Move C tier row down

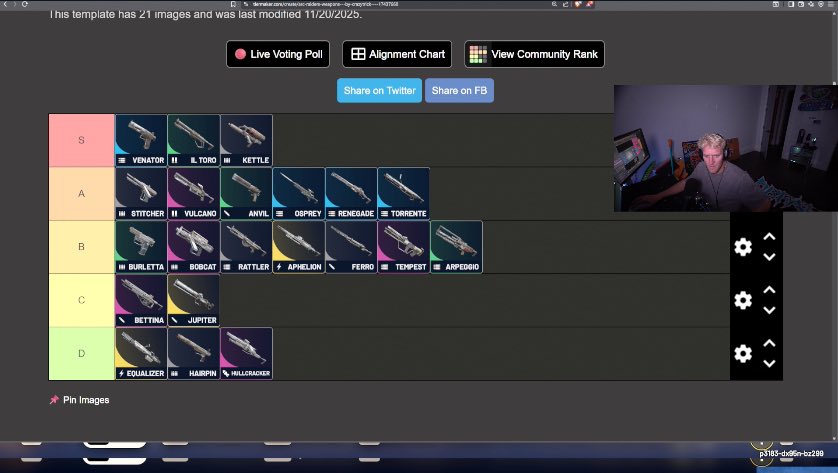click(769, 311)
